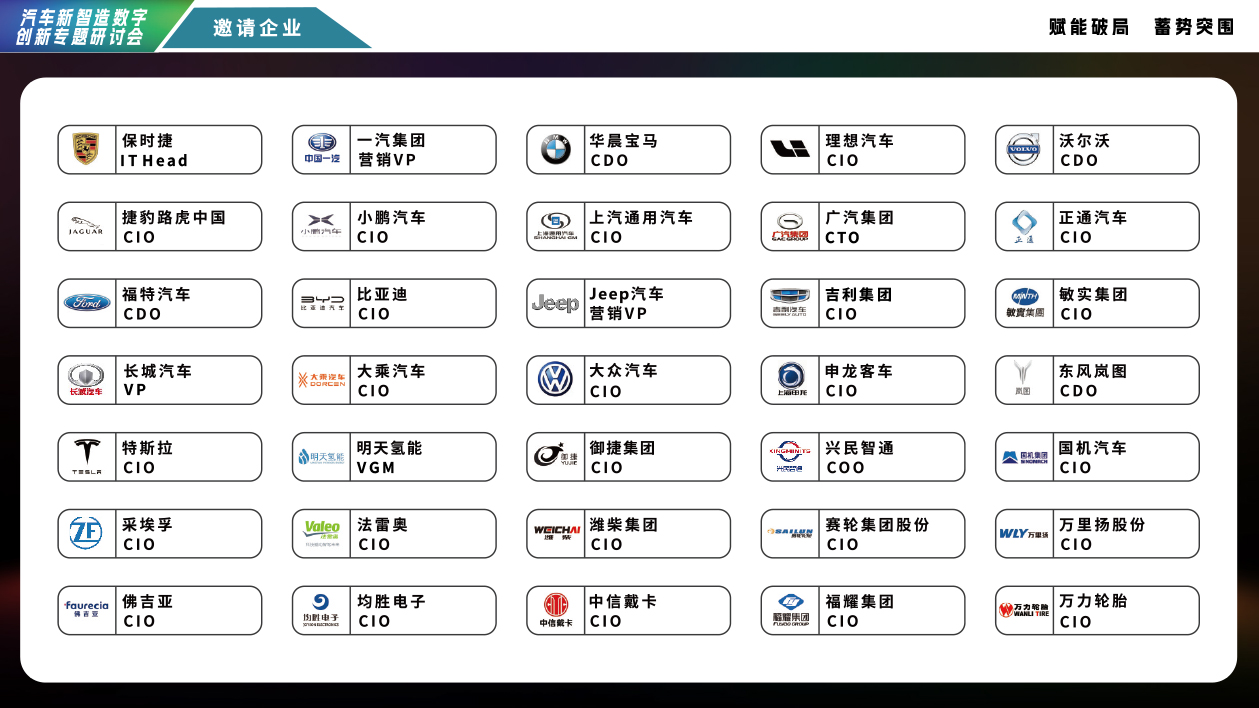
Task: Click the Great Wall 长城汽车 logo
Action: (x=87, y=380)
